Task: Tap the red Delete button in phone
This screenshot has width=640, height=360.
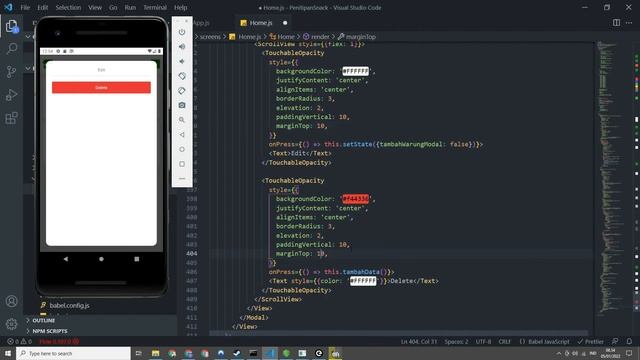Action: click(x=101, y=87)
